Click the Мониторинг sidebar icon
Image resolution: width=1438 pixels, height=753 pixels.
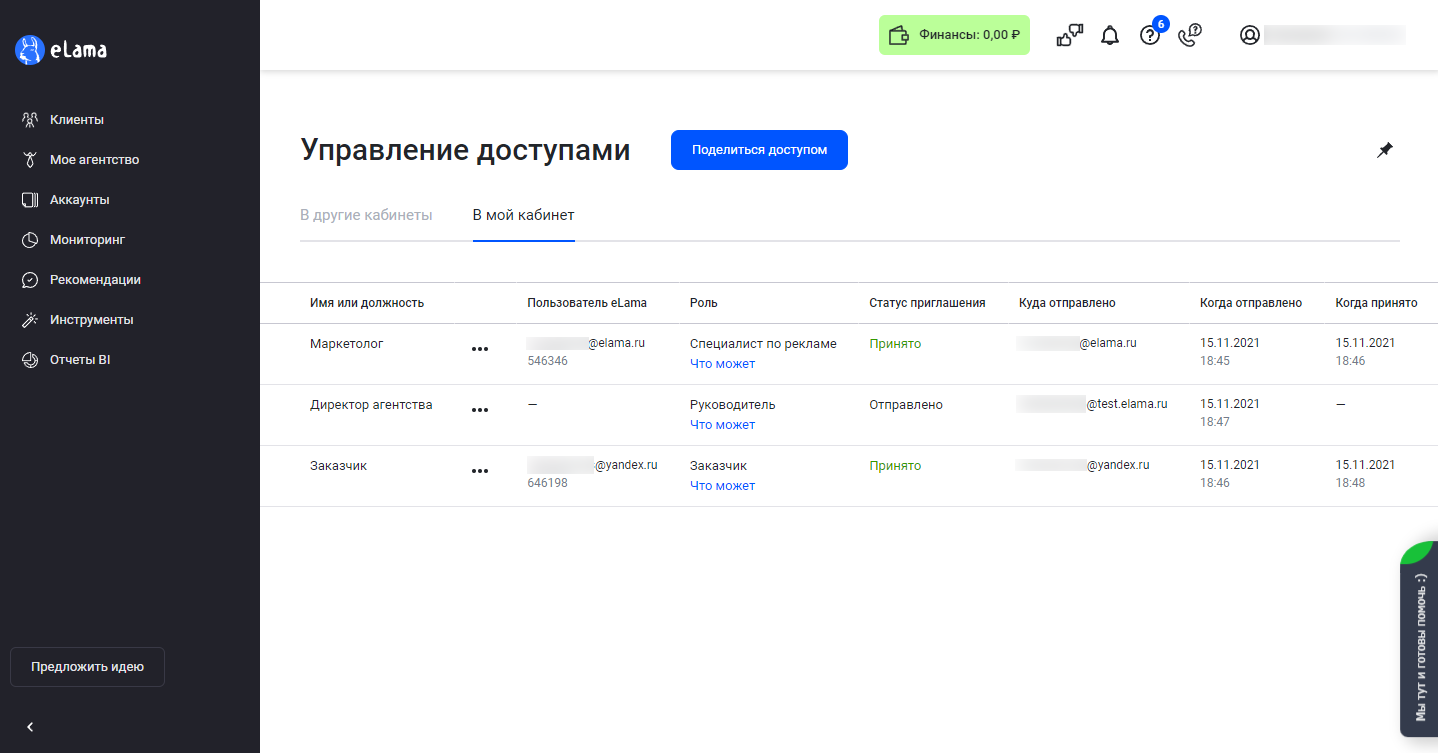[x=30, y=240]
